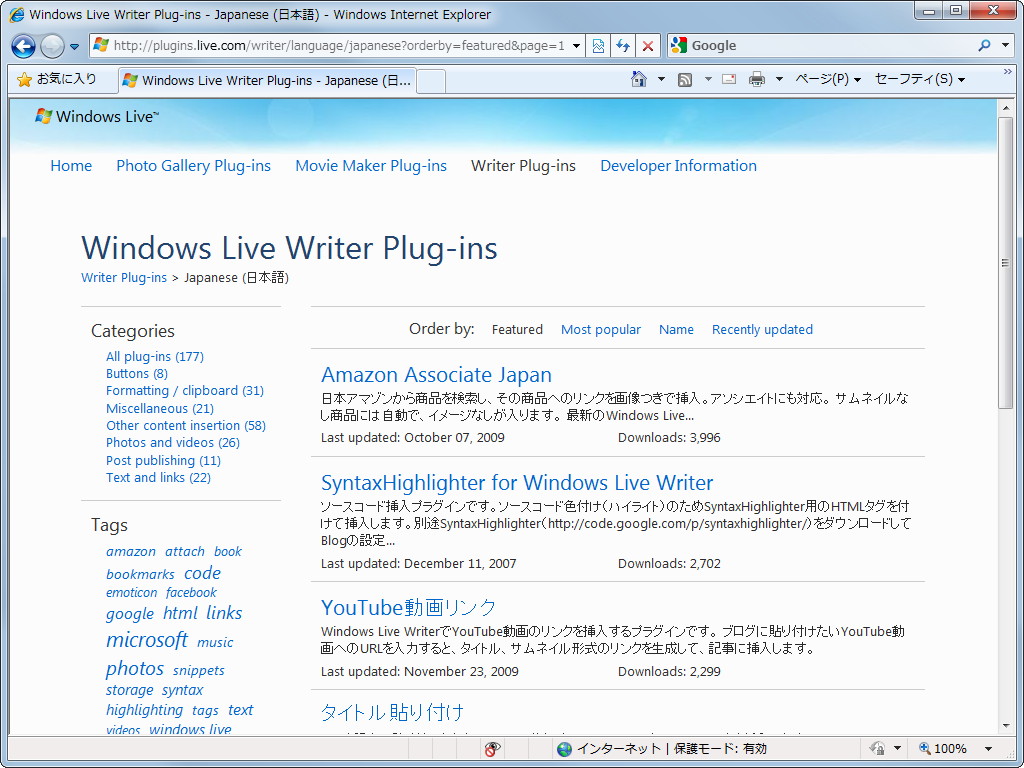1024x768 pixels.
Task: Click the microsoft tag
Action: [x=146, y=639]
